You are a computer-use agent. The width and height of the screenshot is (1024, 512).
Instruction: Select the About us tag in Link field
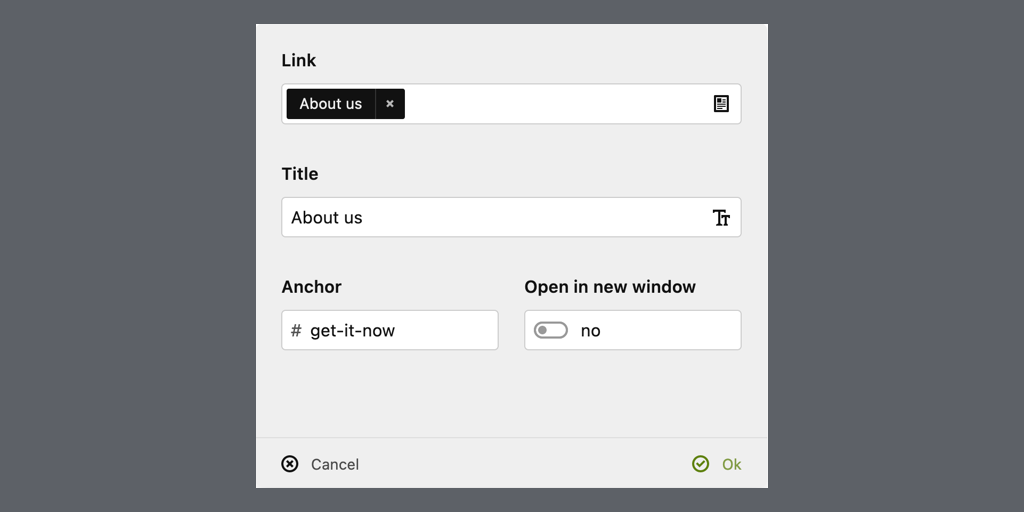coord(330,104)
